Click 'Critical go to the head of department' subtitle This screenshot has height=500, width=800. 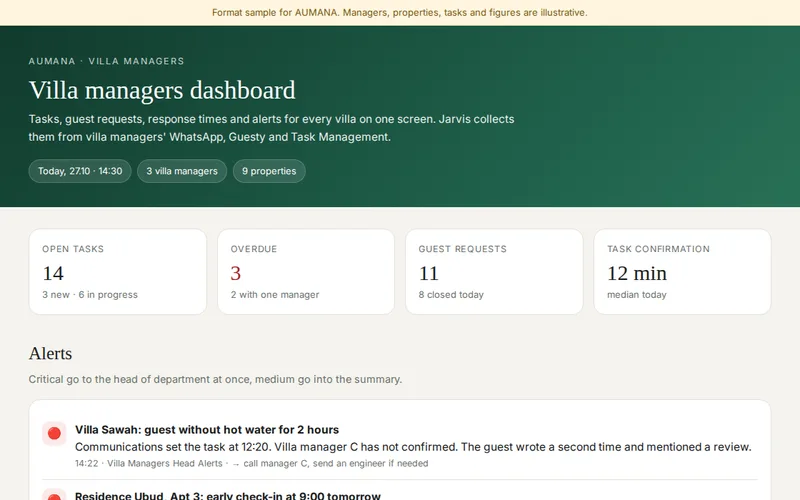pos(215,380)
